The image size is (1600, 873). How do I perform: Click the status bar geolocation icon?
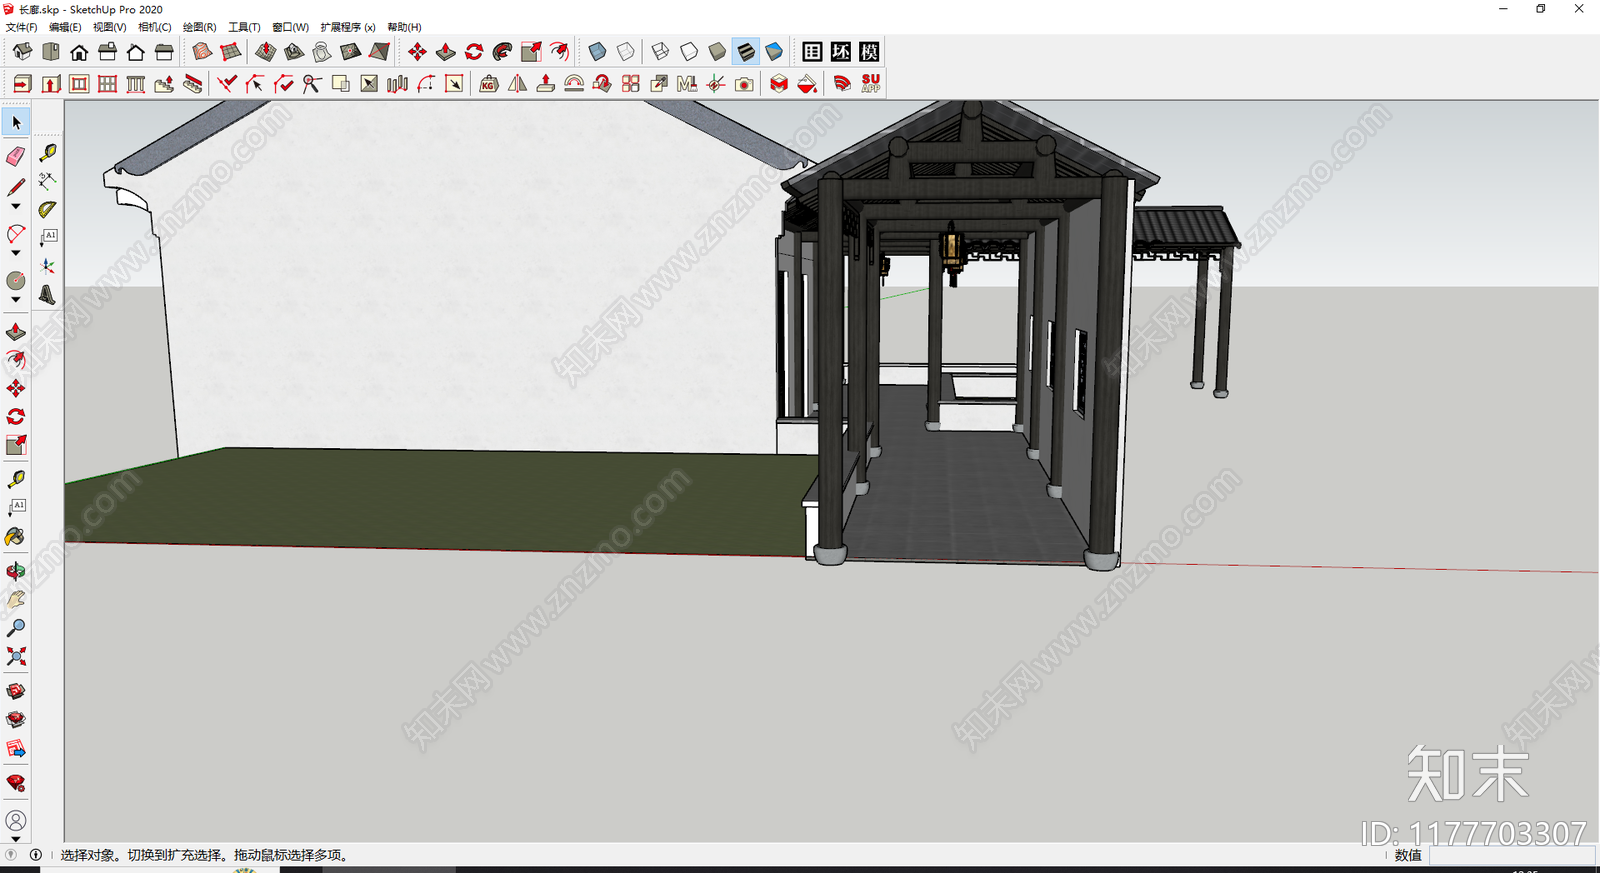tap(12, 855)
